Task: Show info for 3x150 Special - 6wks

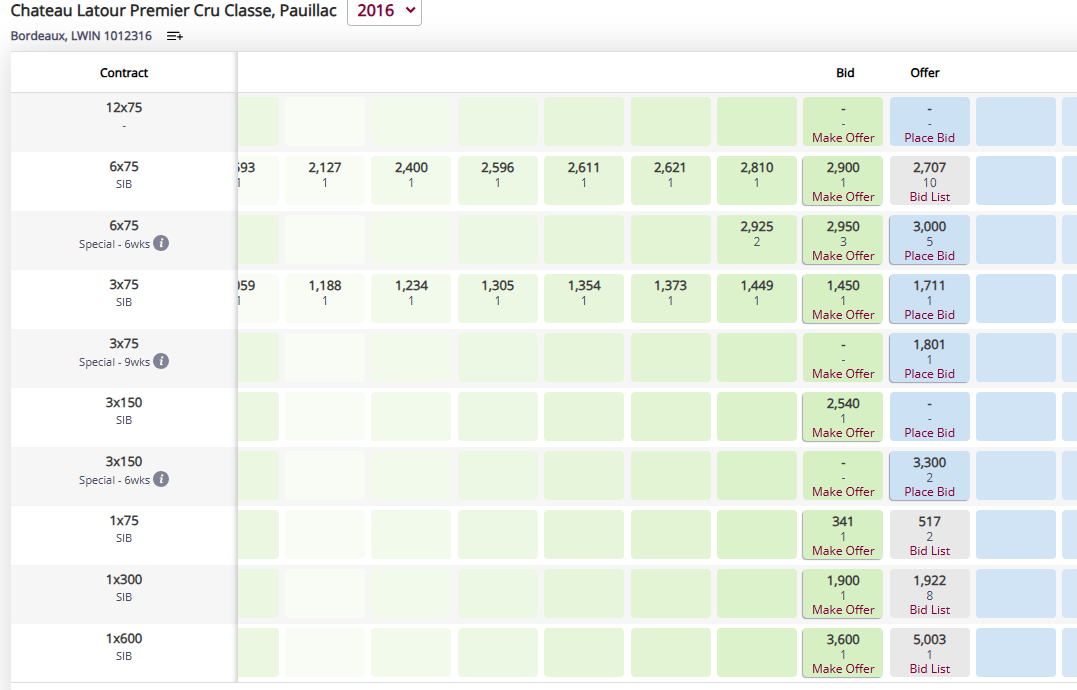Action: pos(161,480)
